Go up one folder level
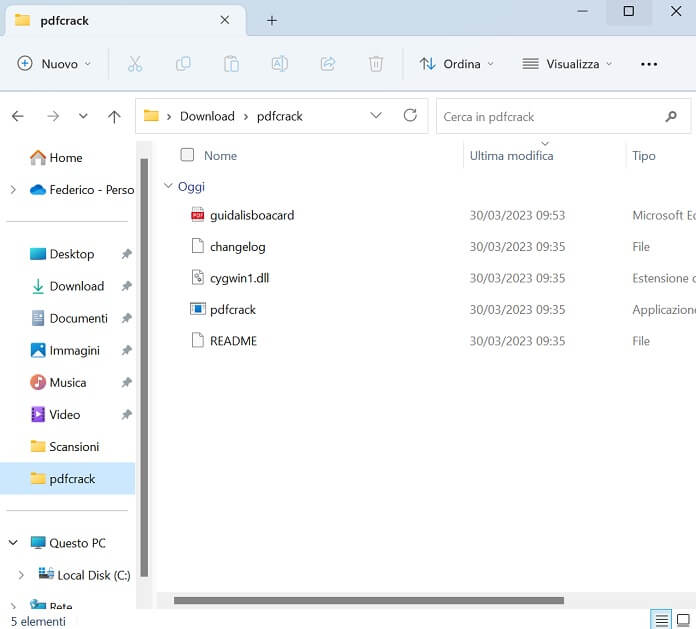This screenshot has height=629, width=696. tap(114, 116)
